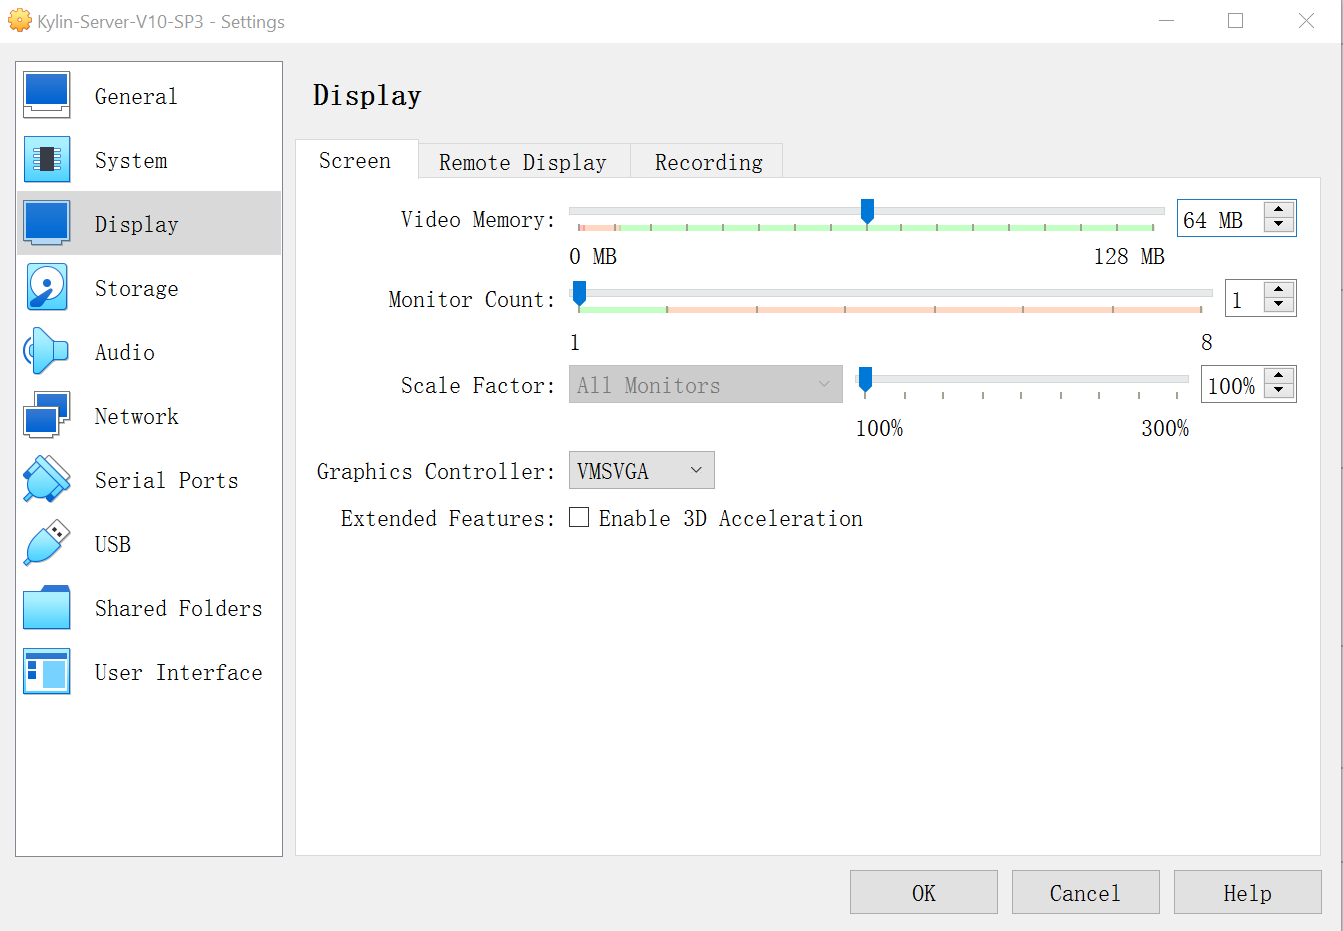This screenshot has width=1343, height=931.
Task: Open the Graphics Controller VMSVGA dropdown
Action: 641,470
